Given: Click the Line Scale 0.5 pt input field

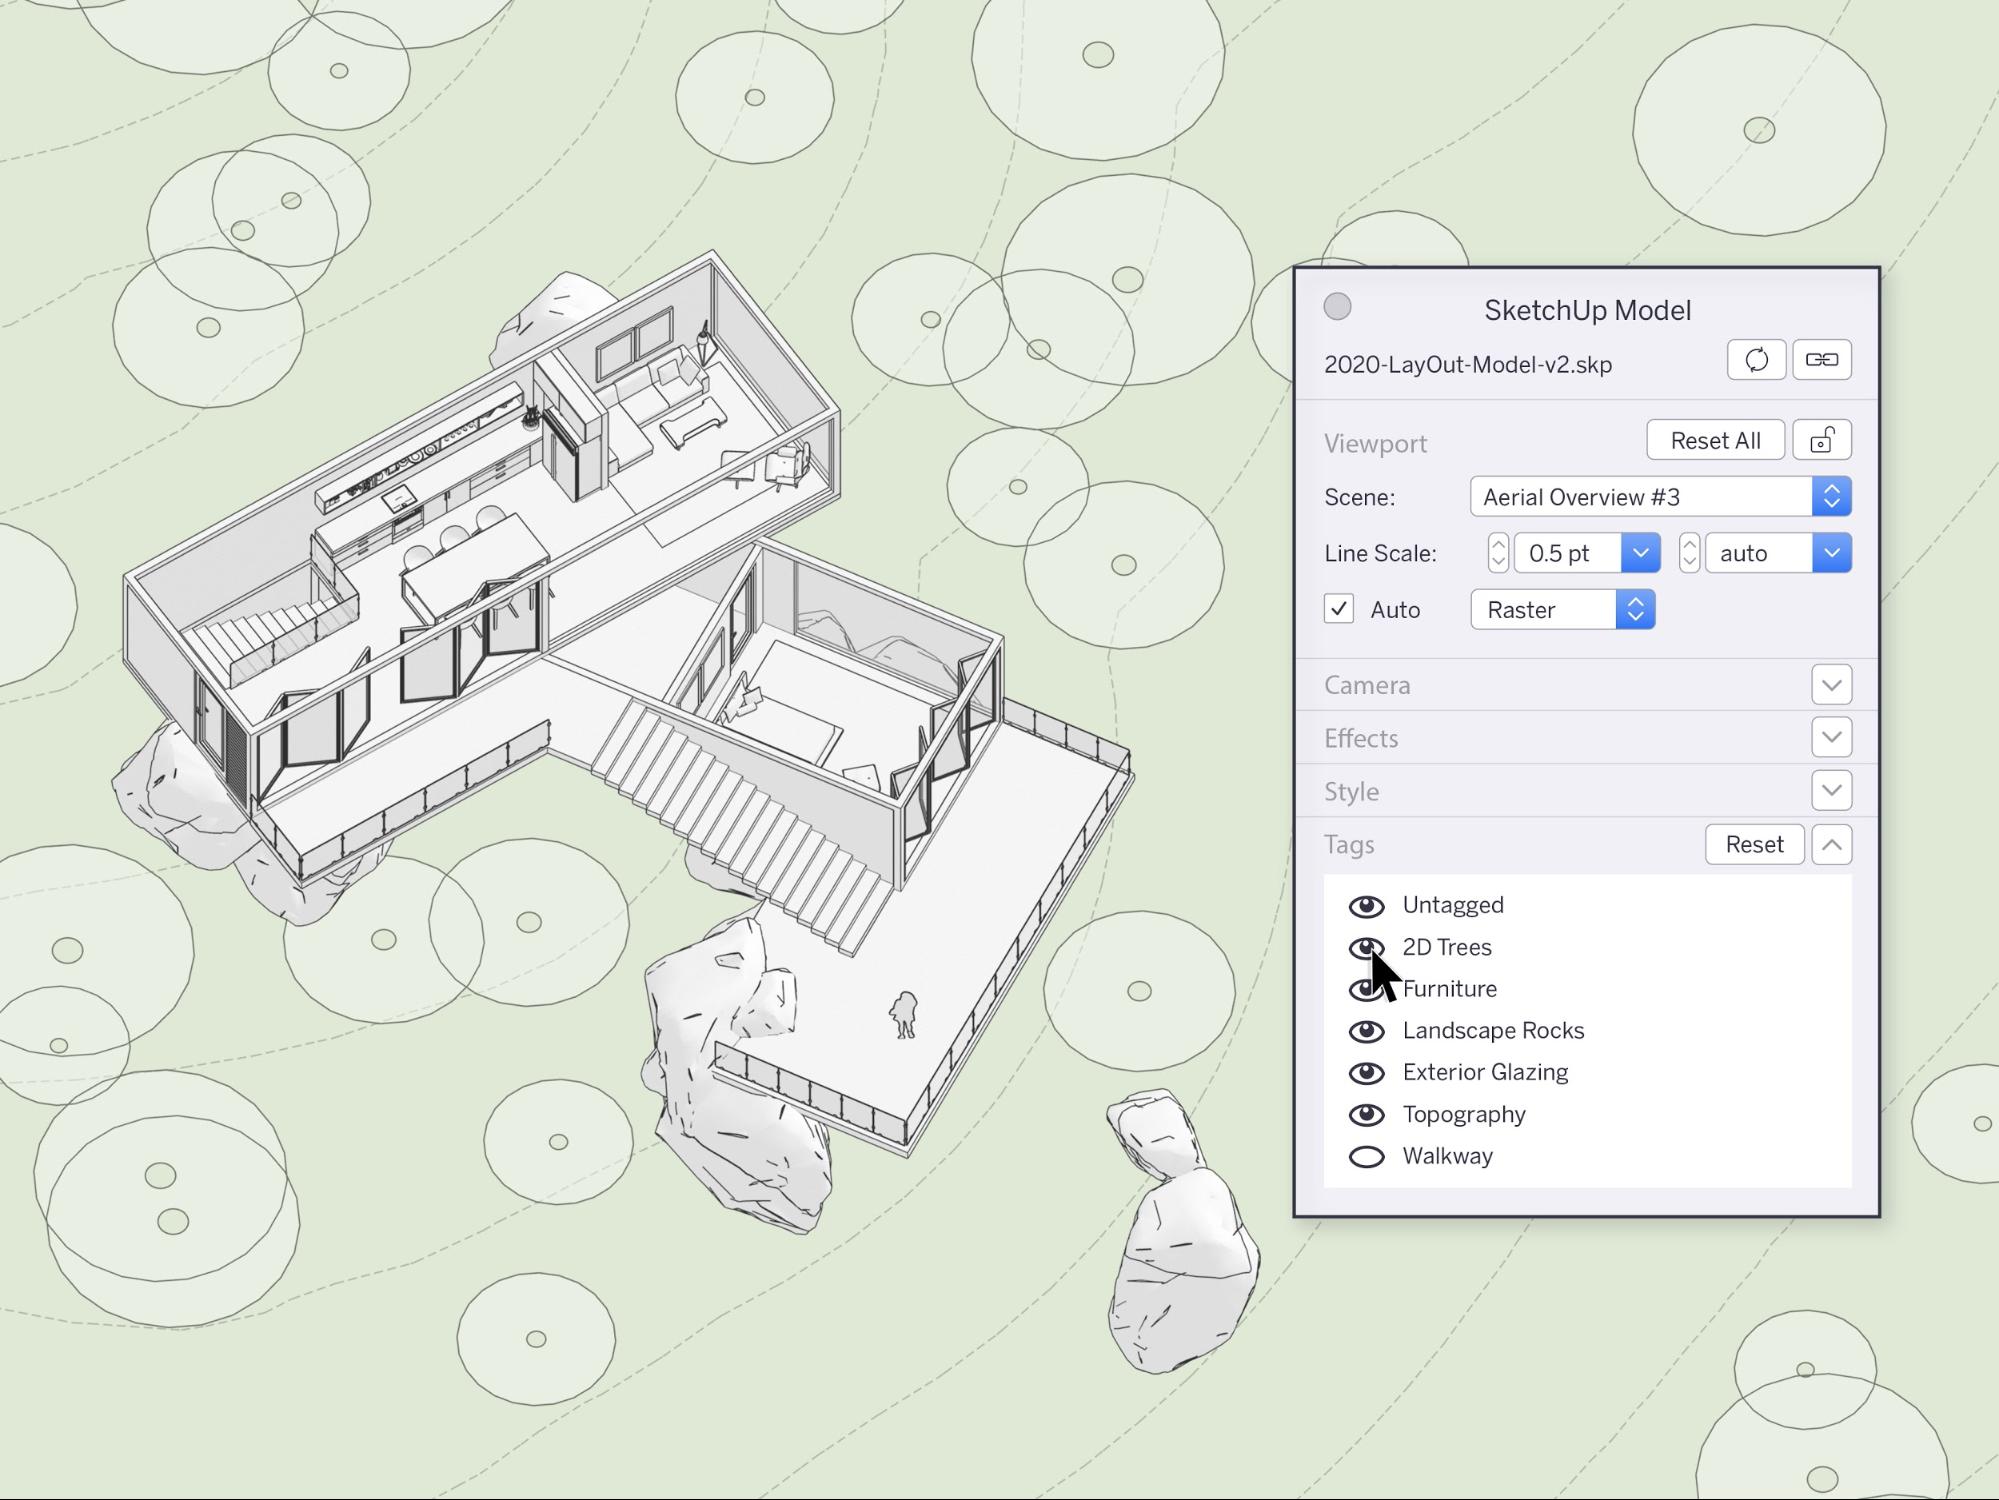Looking at the screenshot, I should 1567,553.
